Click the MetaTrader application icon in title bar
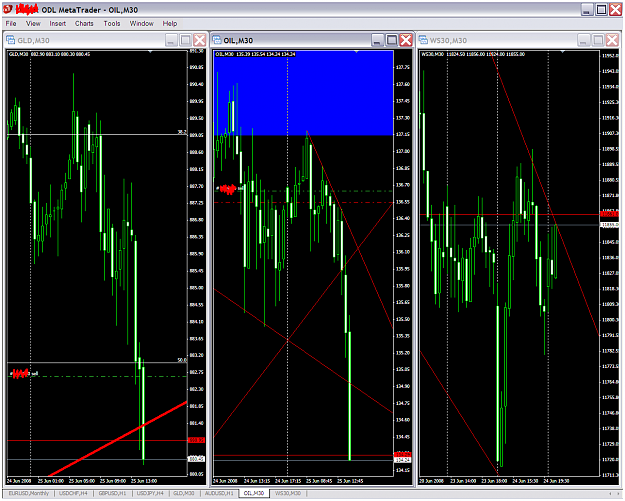The image size is (625, 501). [8, 9]
